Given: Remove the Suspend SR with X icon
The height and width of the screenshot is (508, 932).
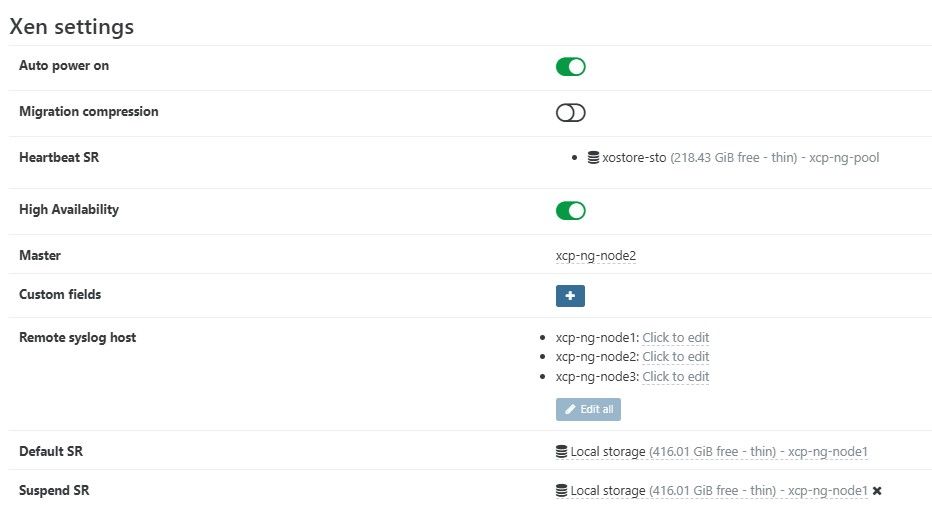Looking at the screenshot, I should click(877, 491).
